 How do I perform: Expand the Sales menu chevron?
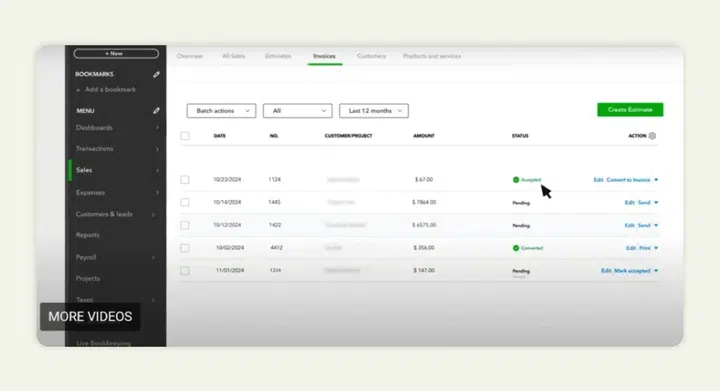click(x=158, y=170)
